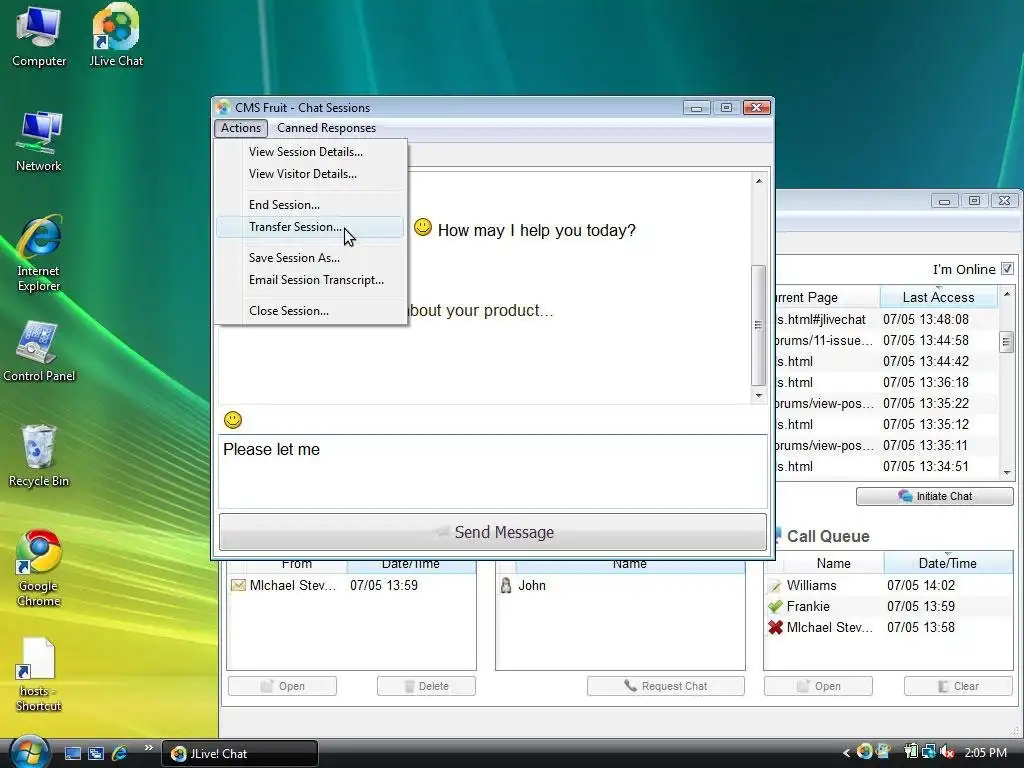Click the Delete button

[x=426, y=686]
